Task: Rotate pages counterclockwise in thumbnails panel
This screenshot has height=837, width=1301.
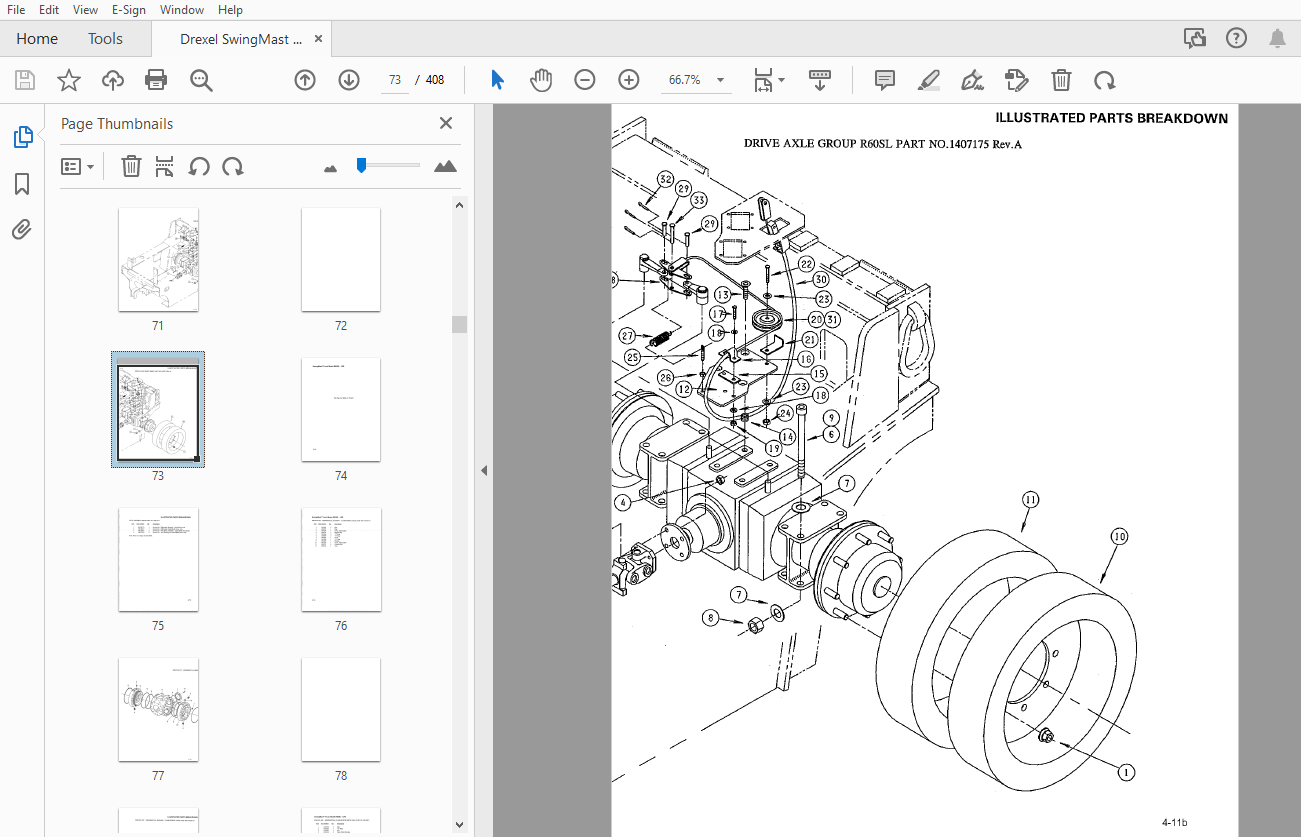Action: click(199, 167)
